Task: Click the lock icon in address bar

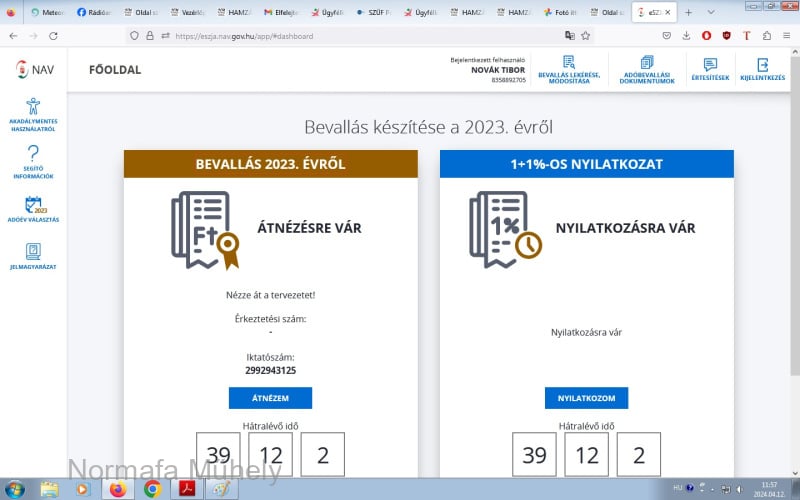Action: pyautogui.click(x=149, y=36)
